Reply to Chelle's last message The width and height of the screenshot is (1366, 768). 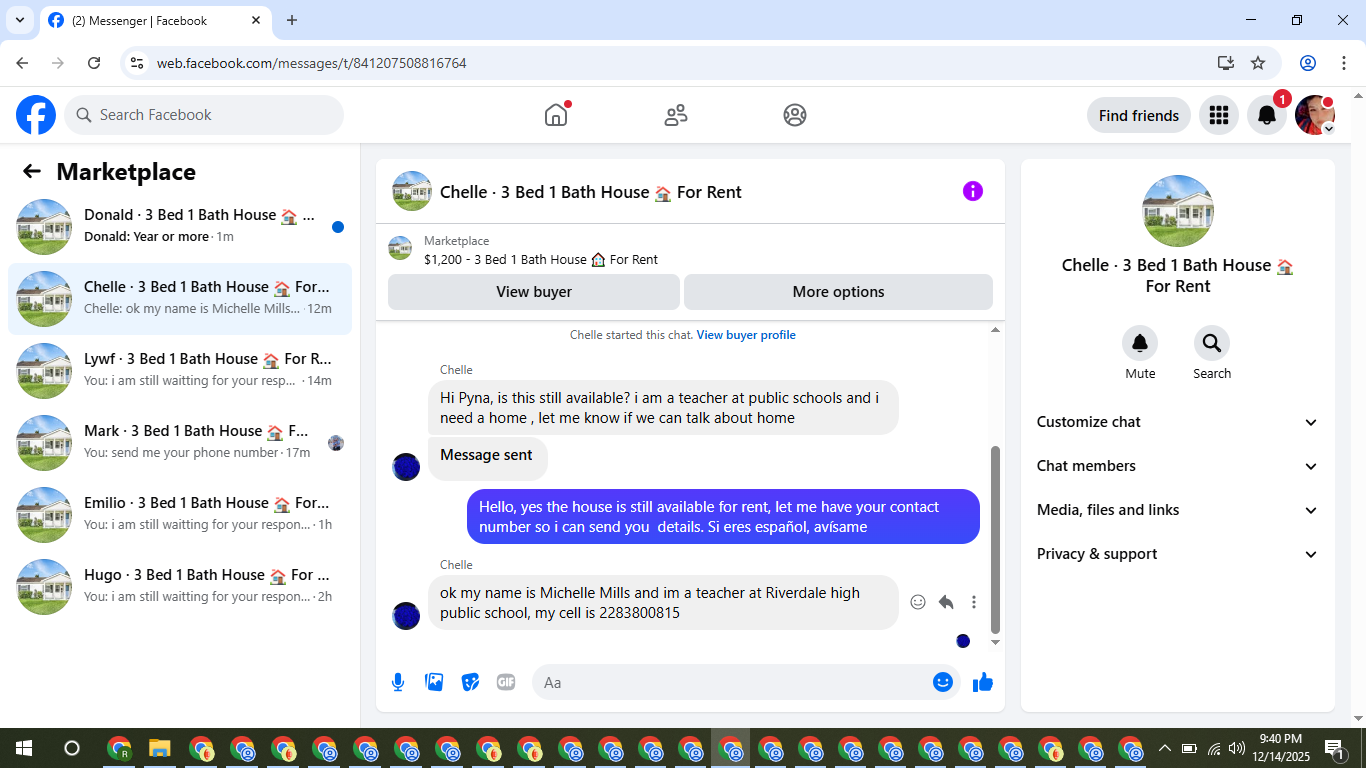pyautogui.click(x=946, y=602)
